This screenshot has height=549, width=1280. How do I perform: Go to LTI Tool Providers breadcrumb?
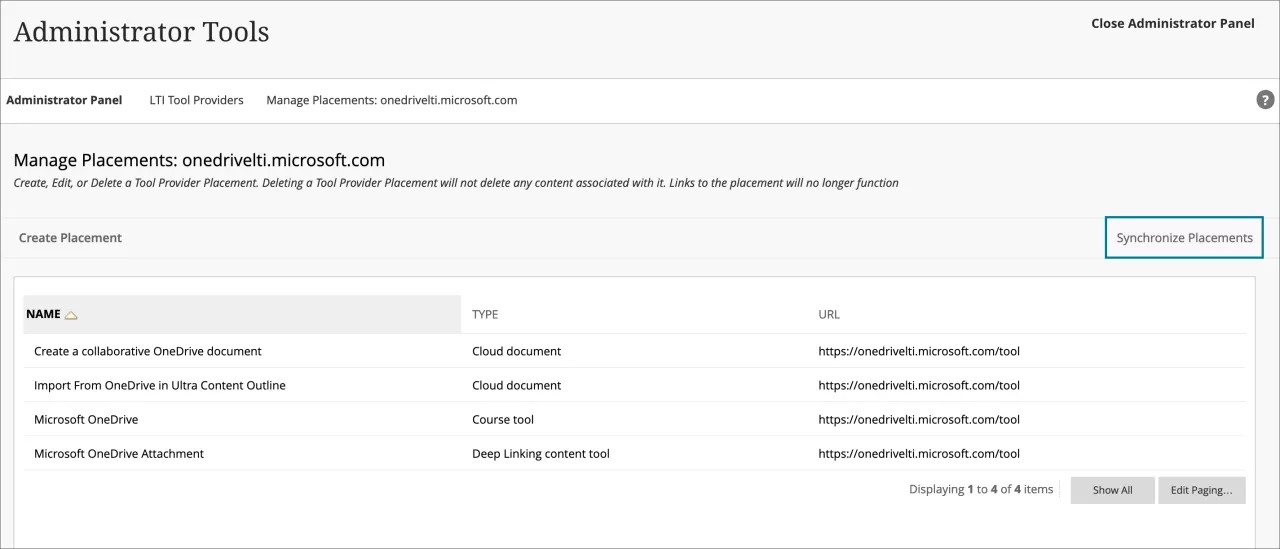click(x=196, y=100)
